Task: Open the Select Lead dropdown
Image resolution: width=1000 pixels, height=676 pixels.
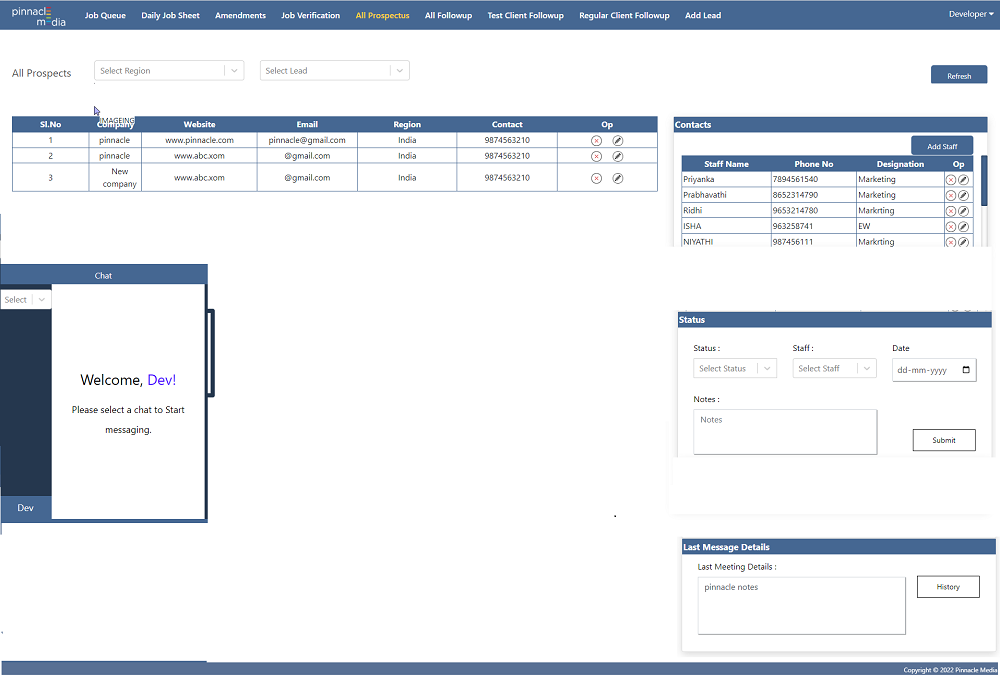Action: pos(399,71)
